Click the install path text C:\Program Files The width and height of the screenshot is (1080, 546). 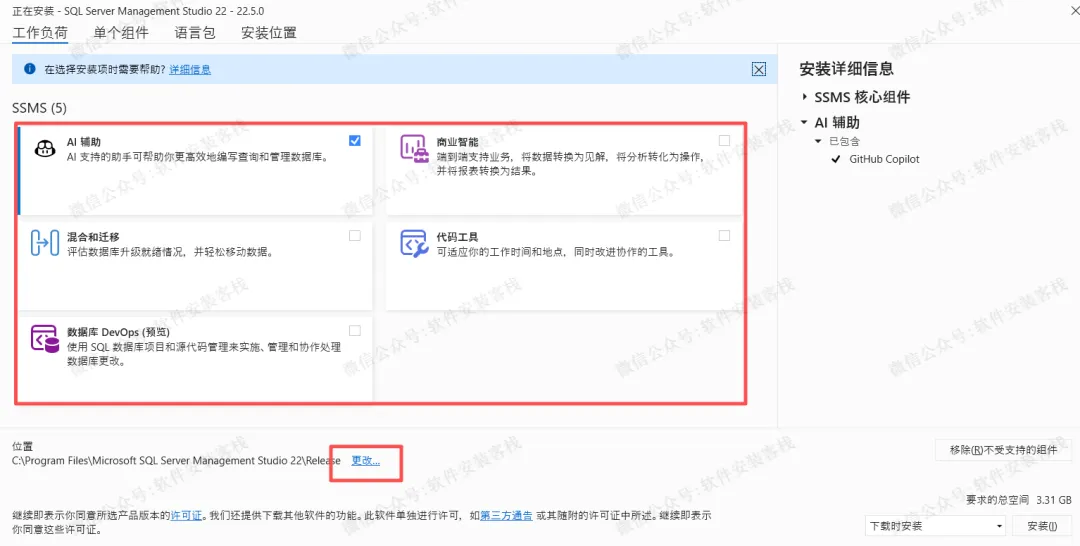[x=176, y=461]
